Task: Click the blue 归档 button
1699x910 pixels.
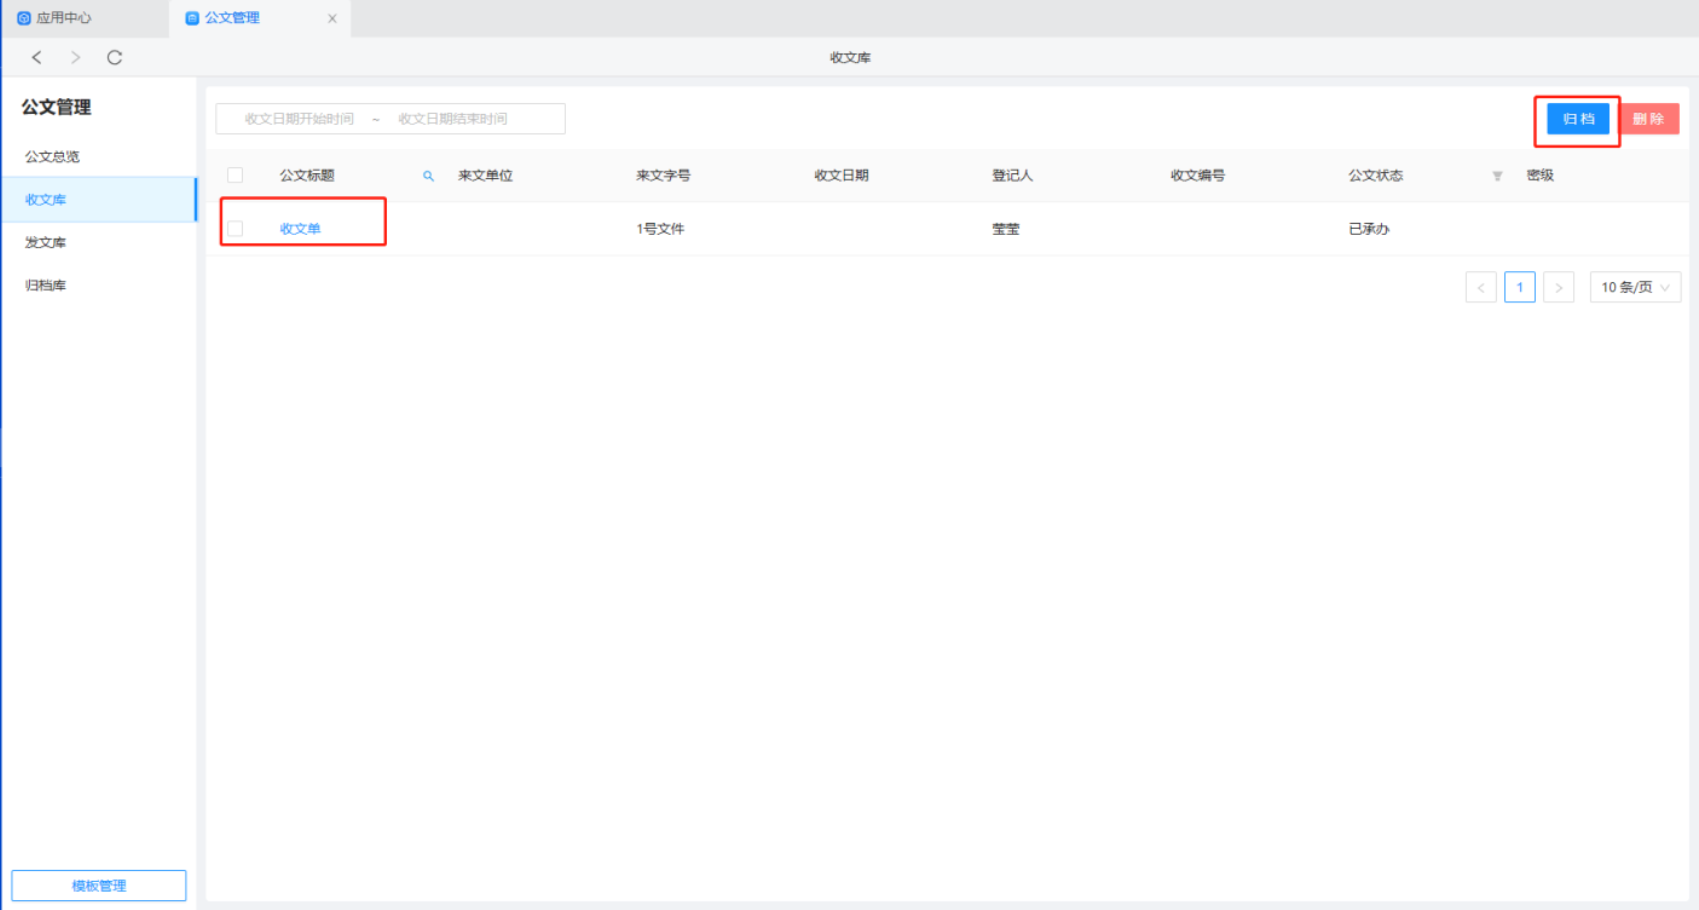Action: point(1577,119)
